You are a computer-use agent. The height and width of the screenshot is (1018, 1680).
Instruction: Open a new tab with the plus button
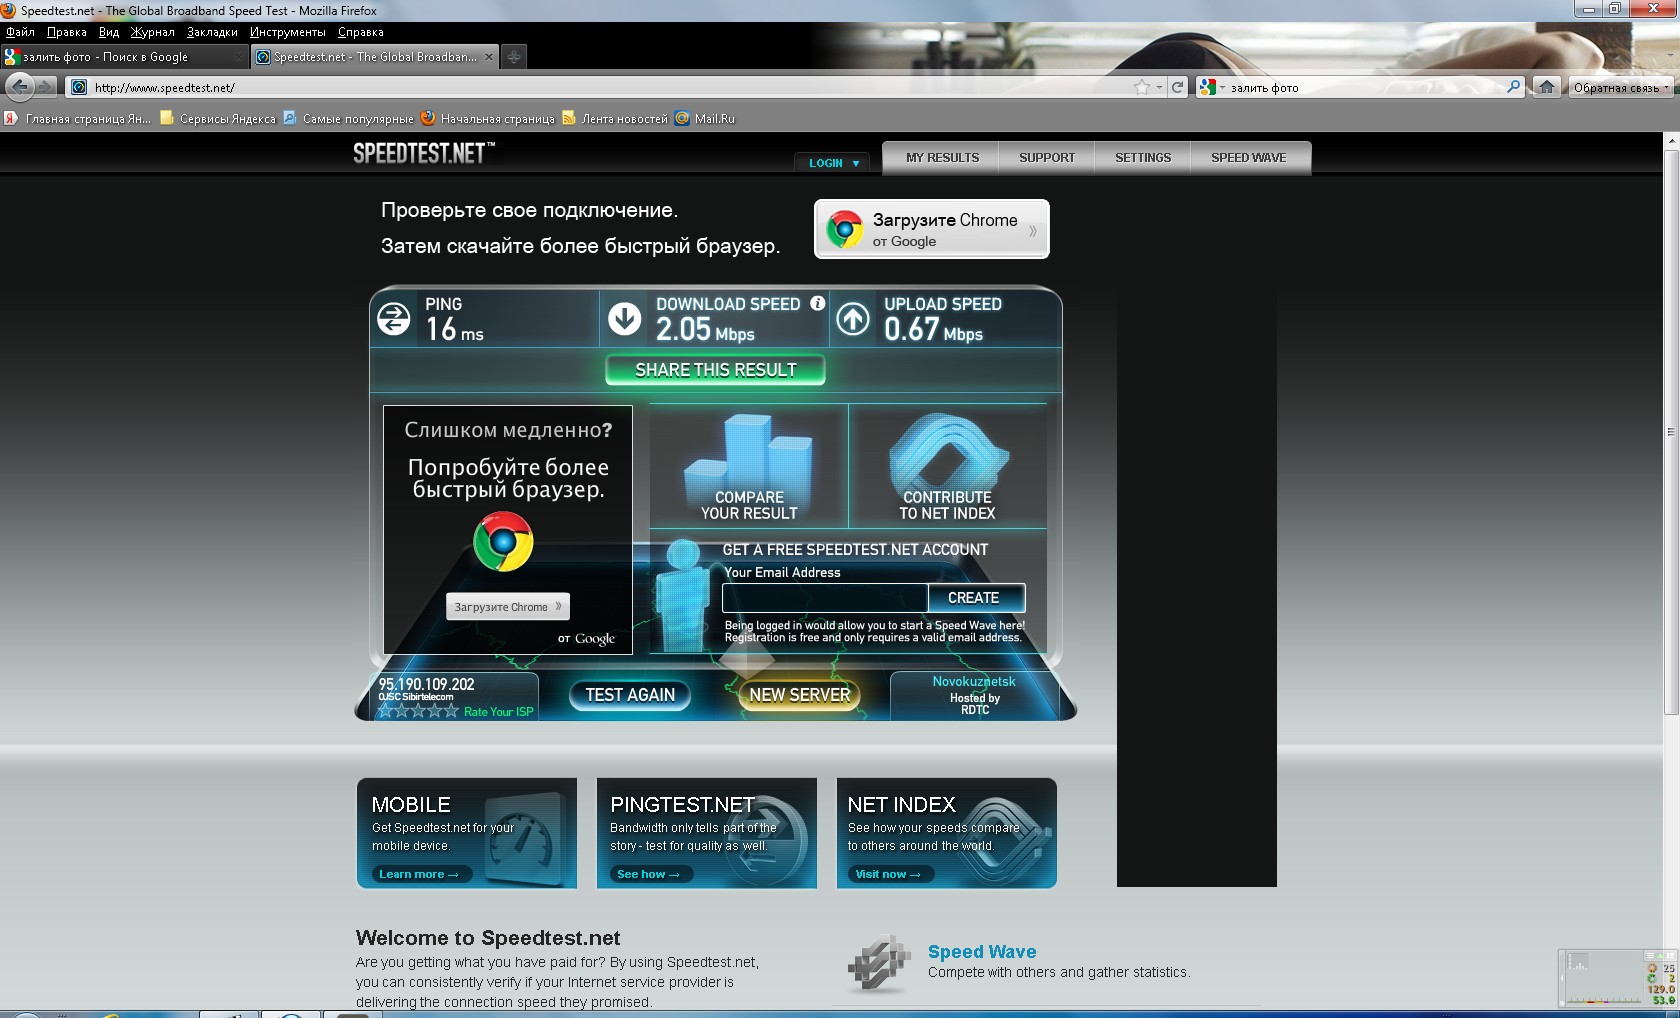pyautogui.click(x=513, y=57)
